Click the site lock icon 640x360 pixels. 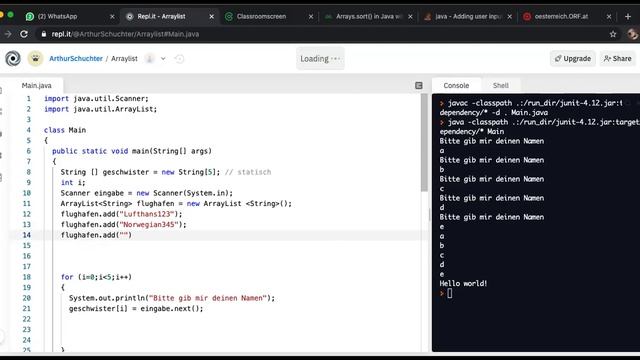(44, 34)
